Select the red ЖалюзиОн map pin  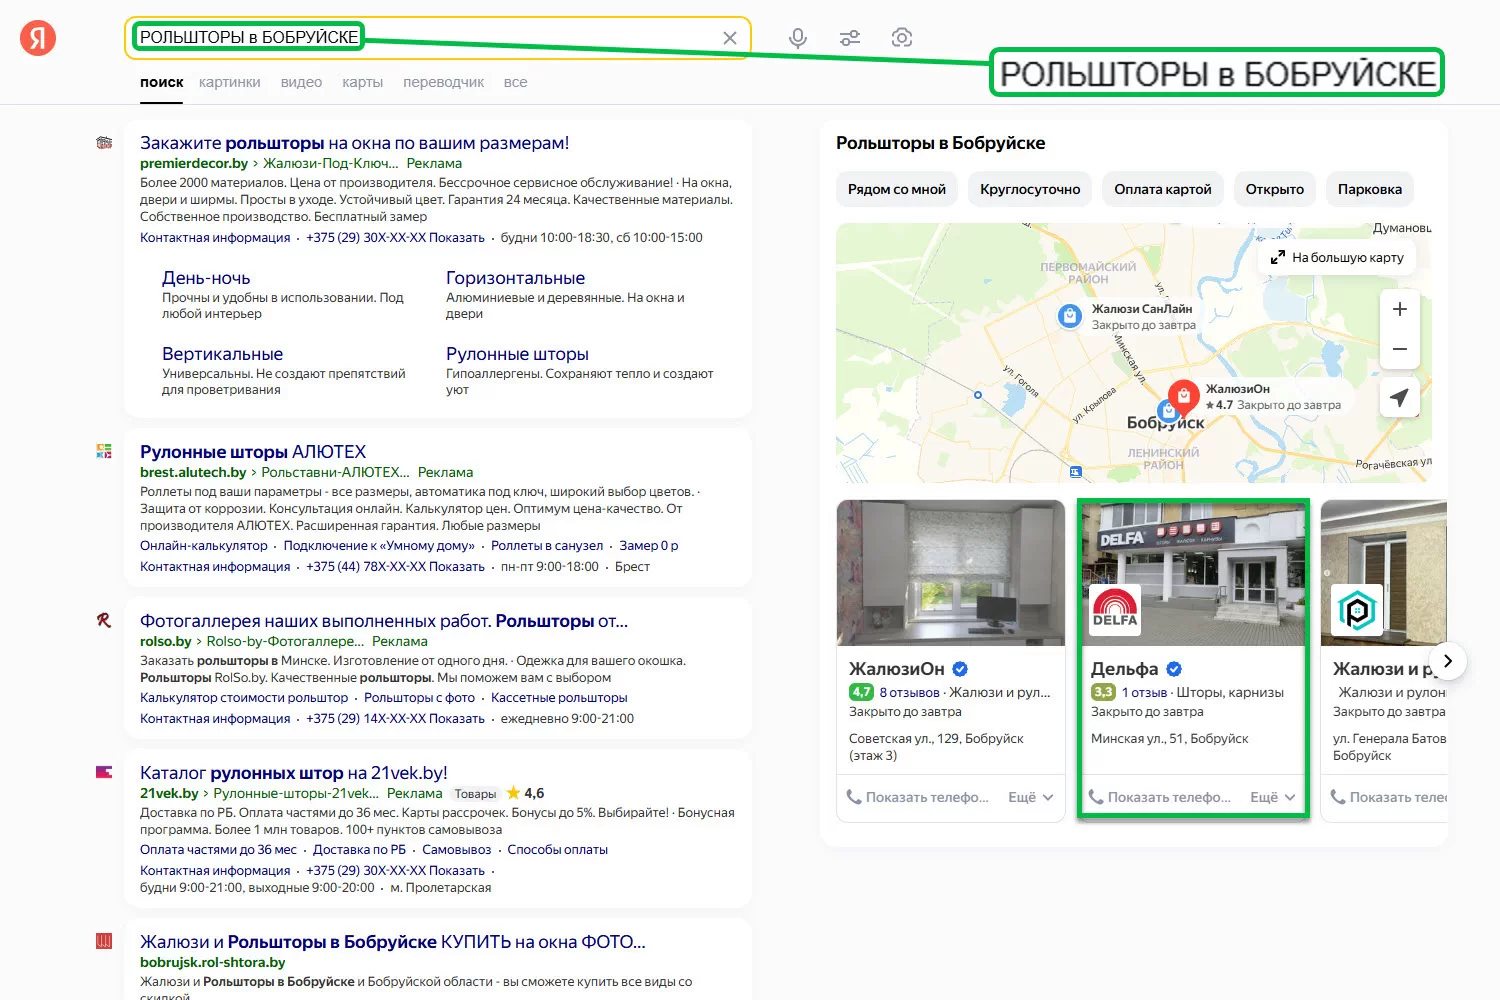pyautogui.click(x=1183, y=395)
